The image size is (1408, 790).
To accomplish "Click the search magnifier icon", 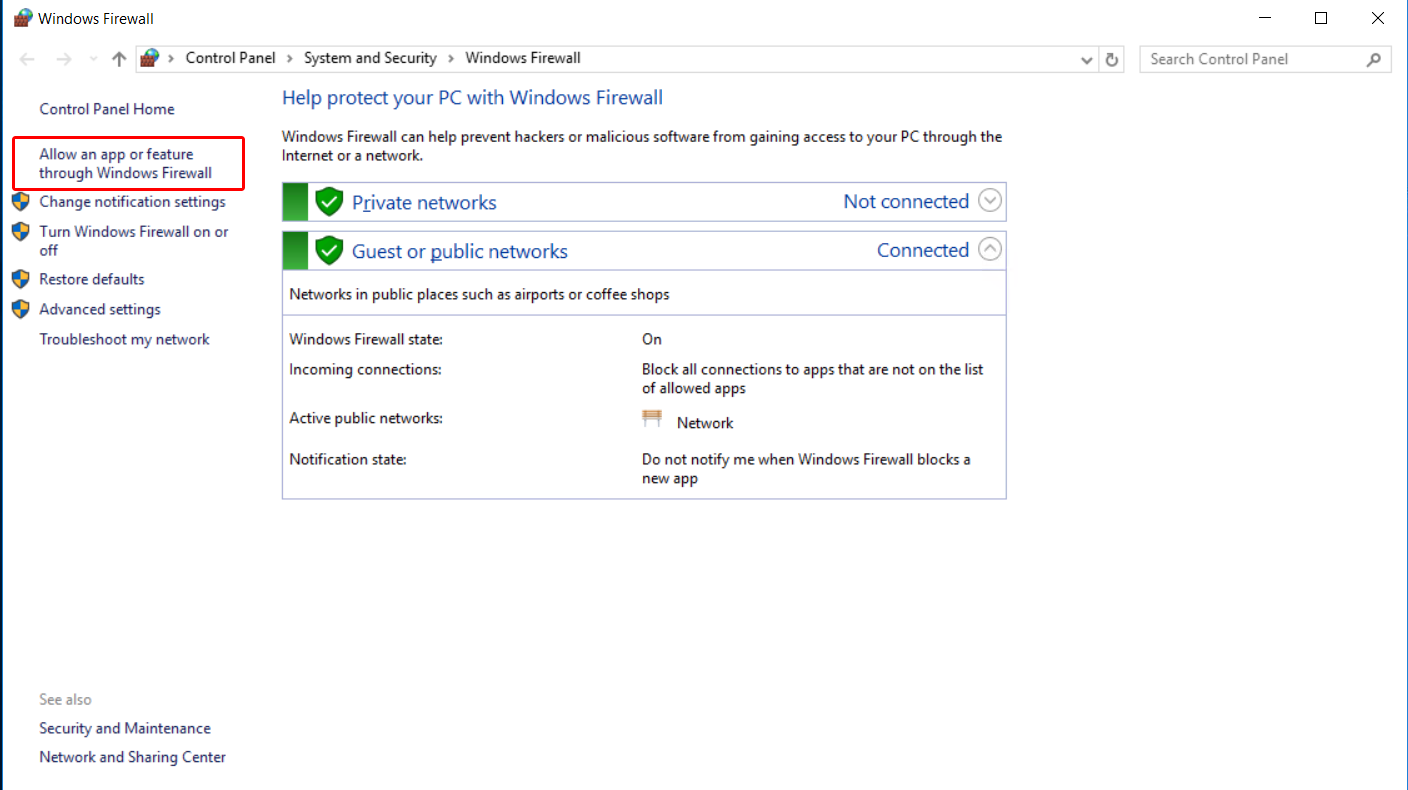I will click(x=1374, y=59).
